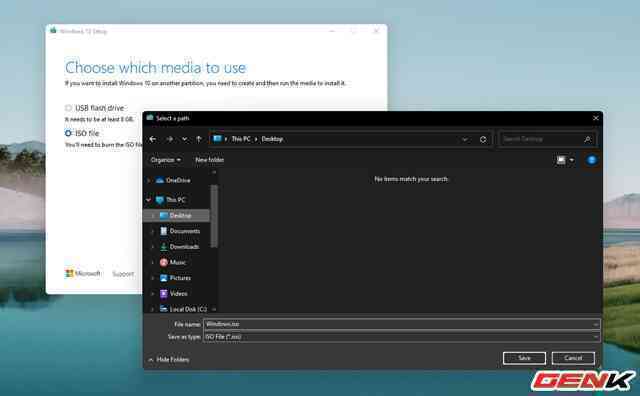Viewport: 640px width, 396px height.
Task: Collapse the This PC tree node
Action: pos(149,200)
